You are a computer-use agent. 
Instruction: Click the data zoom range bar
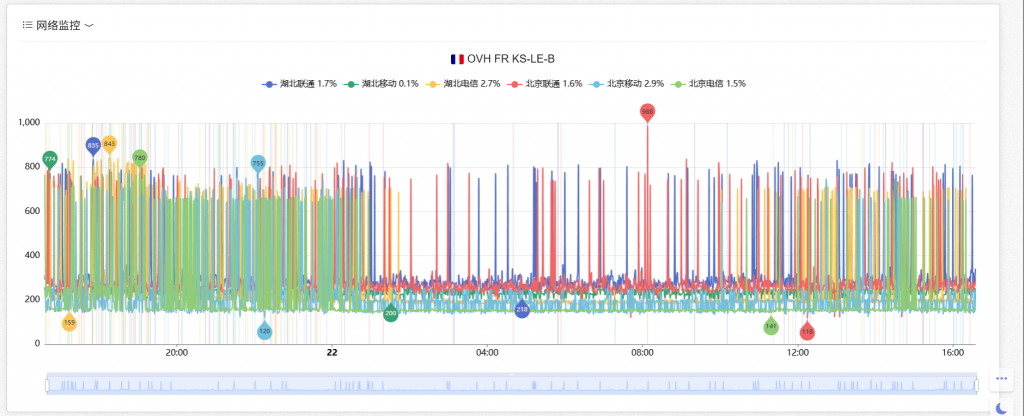(510, 384)
